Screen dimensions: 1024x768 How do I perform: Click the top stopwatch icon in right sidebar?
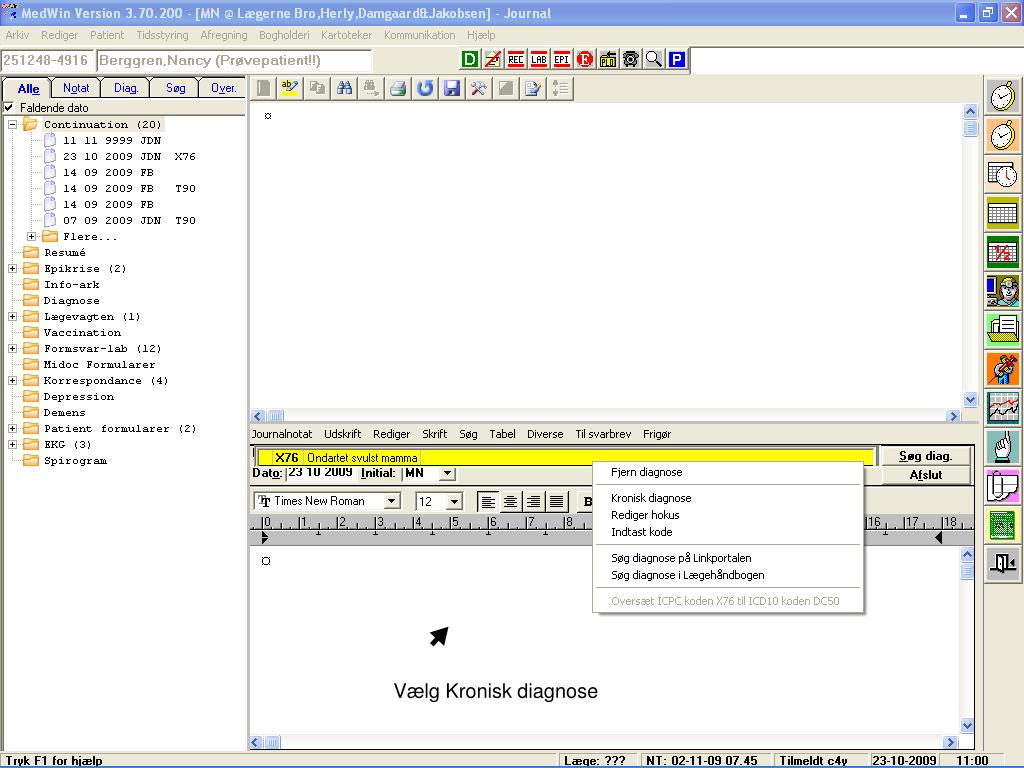tap(1002, 97)
